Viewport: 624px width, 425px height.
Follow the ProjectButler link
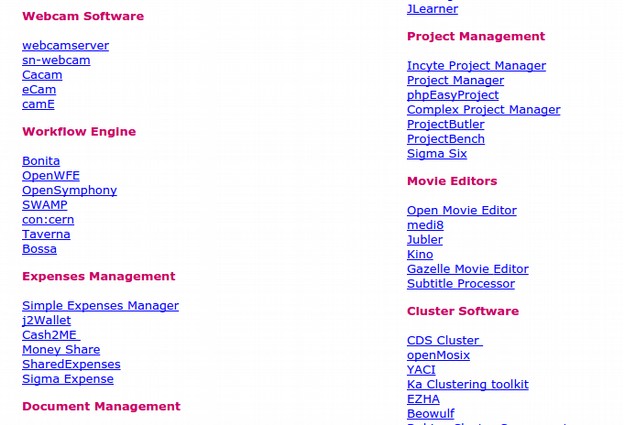[446, 125]
